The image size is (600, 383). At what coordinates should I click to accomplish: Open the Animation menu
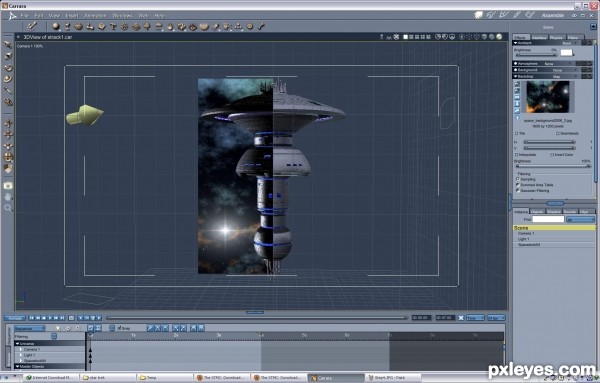(x=95, y=16)
